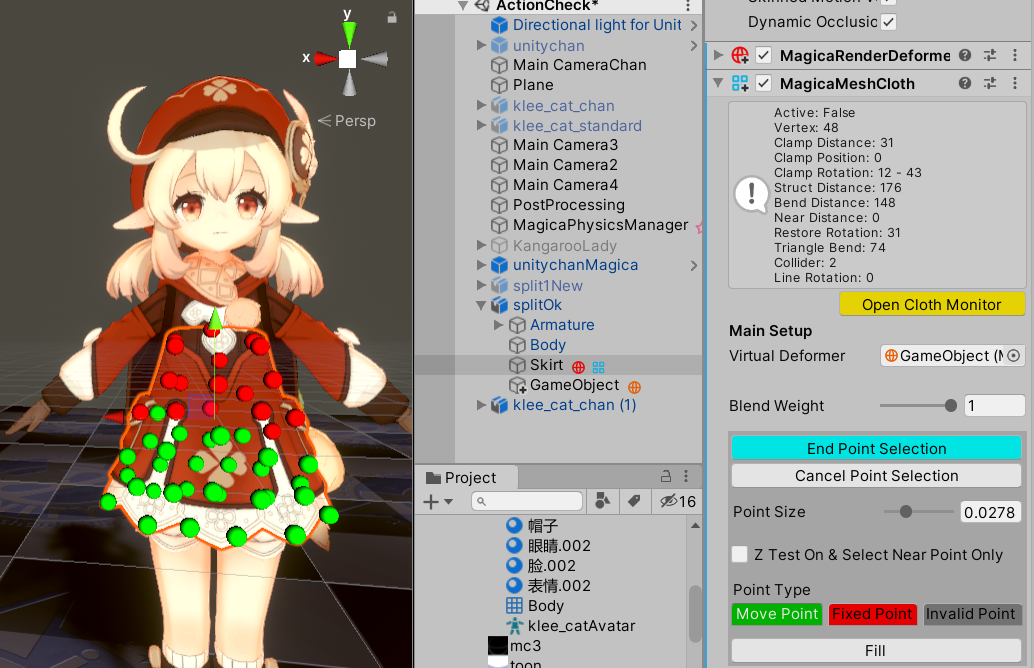Select PostProcessing object
Image resolution: width=1034 pixels, height=668 pixels.
coord(568,205)
